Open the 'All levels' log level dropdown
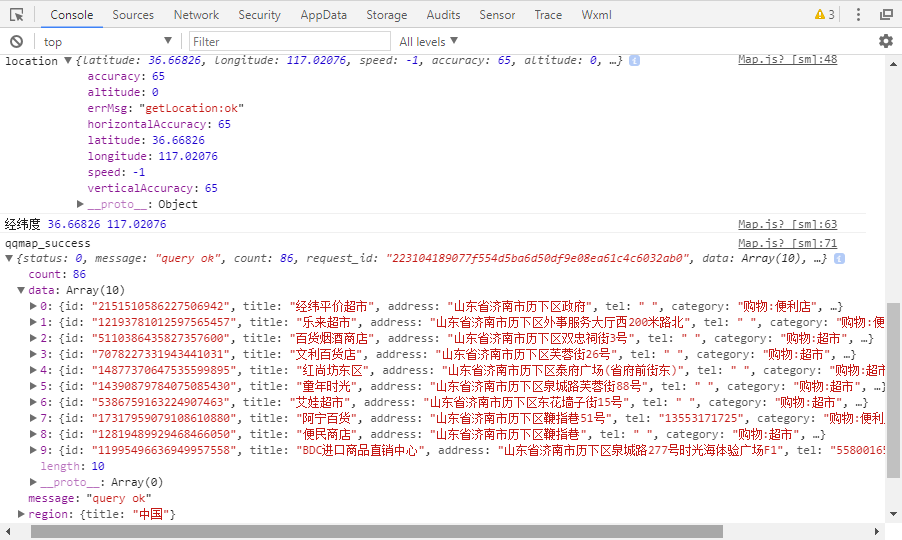 [428, 42]
